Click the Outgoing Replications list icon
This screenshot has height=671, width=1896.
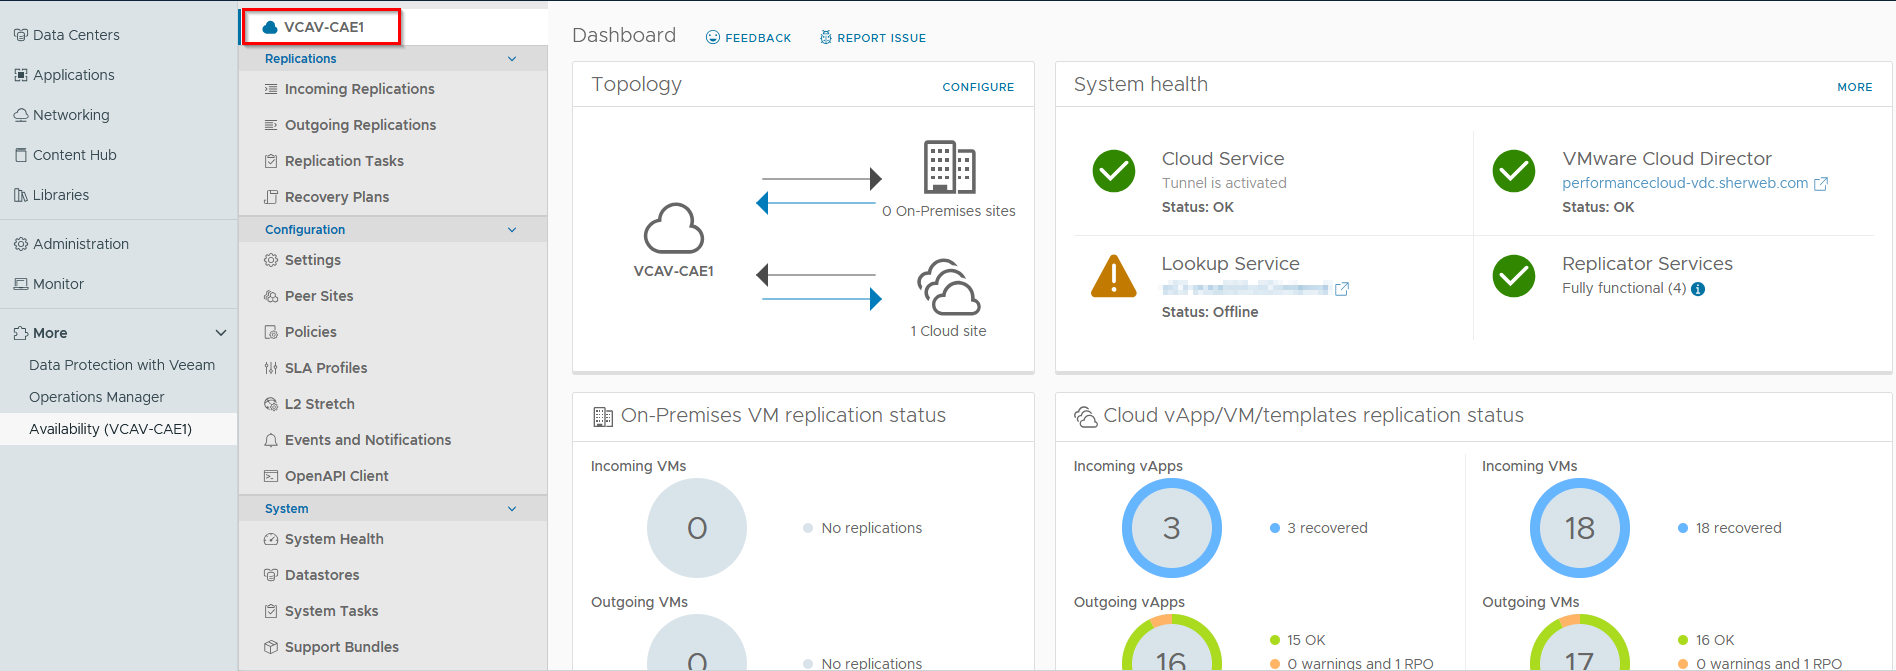271,125
